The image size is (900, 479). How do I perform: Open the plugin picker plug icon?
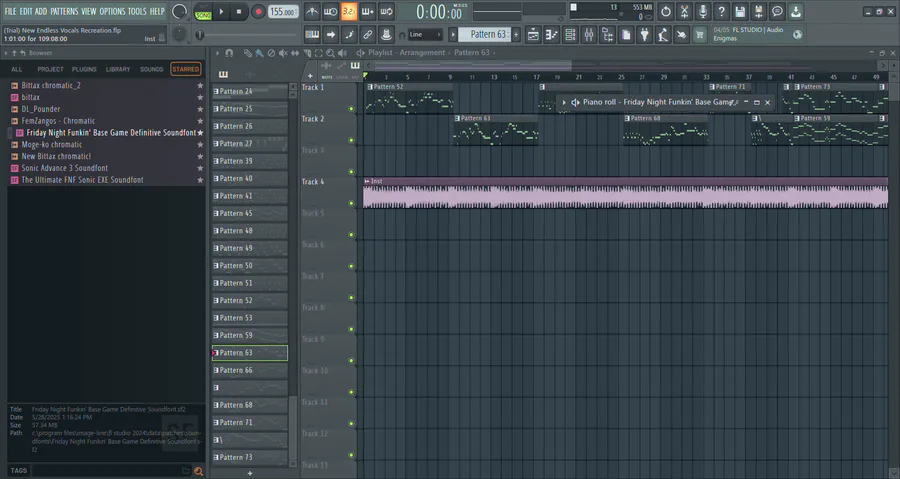tap(645, 35)
